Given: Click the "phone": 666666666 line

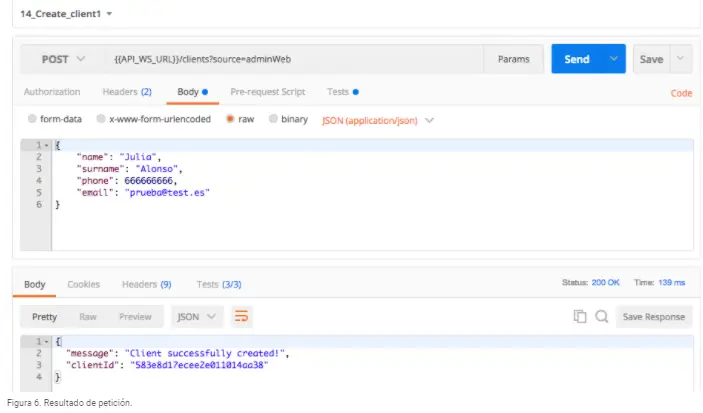Looking at the screenshot, I should tap(127, 181).
